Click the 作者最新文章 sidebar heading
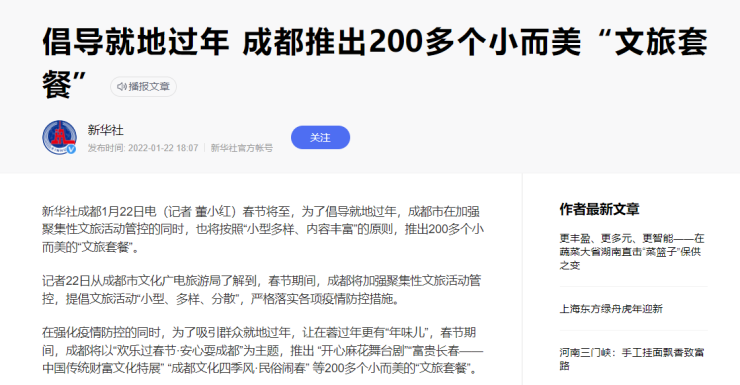Screen dimensions: 740x385 (x=599, y=209)
